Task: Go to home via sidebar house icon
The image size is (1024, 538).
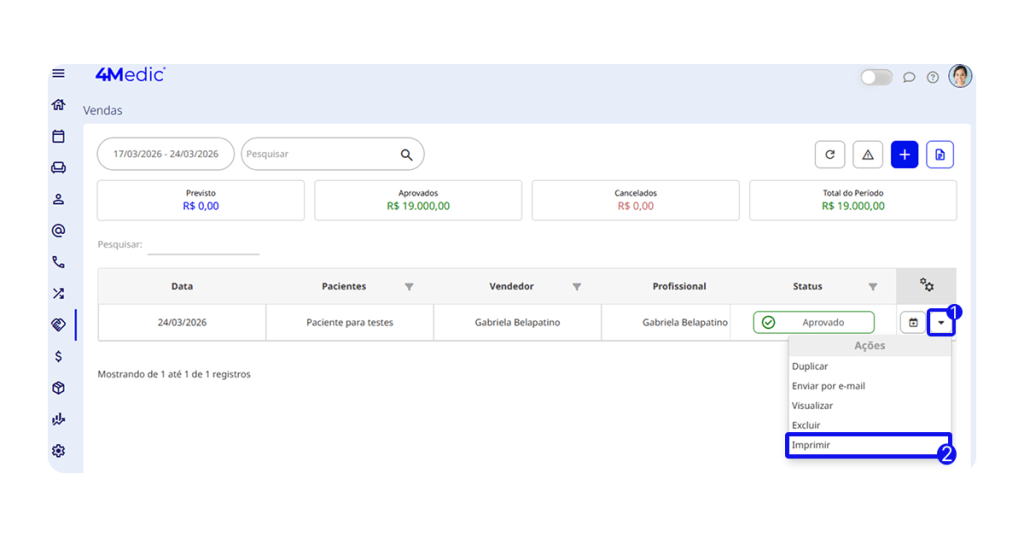Action: click(58, 105)
